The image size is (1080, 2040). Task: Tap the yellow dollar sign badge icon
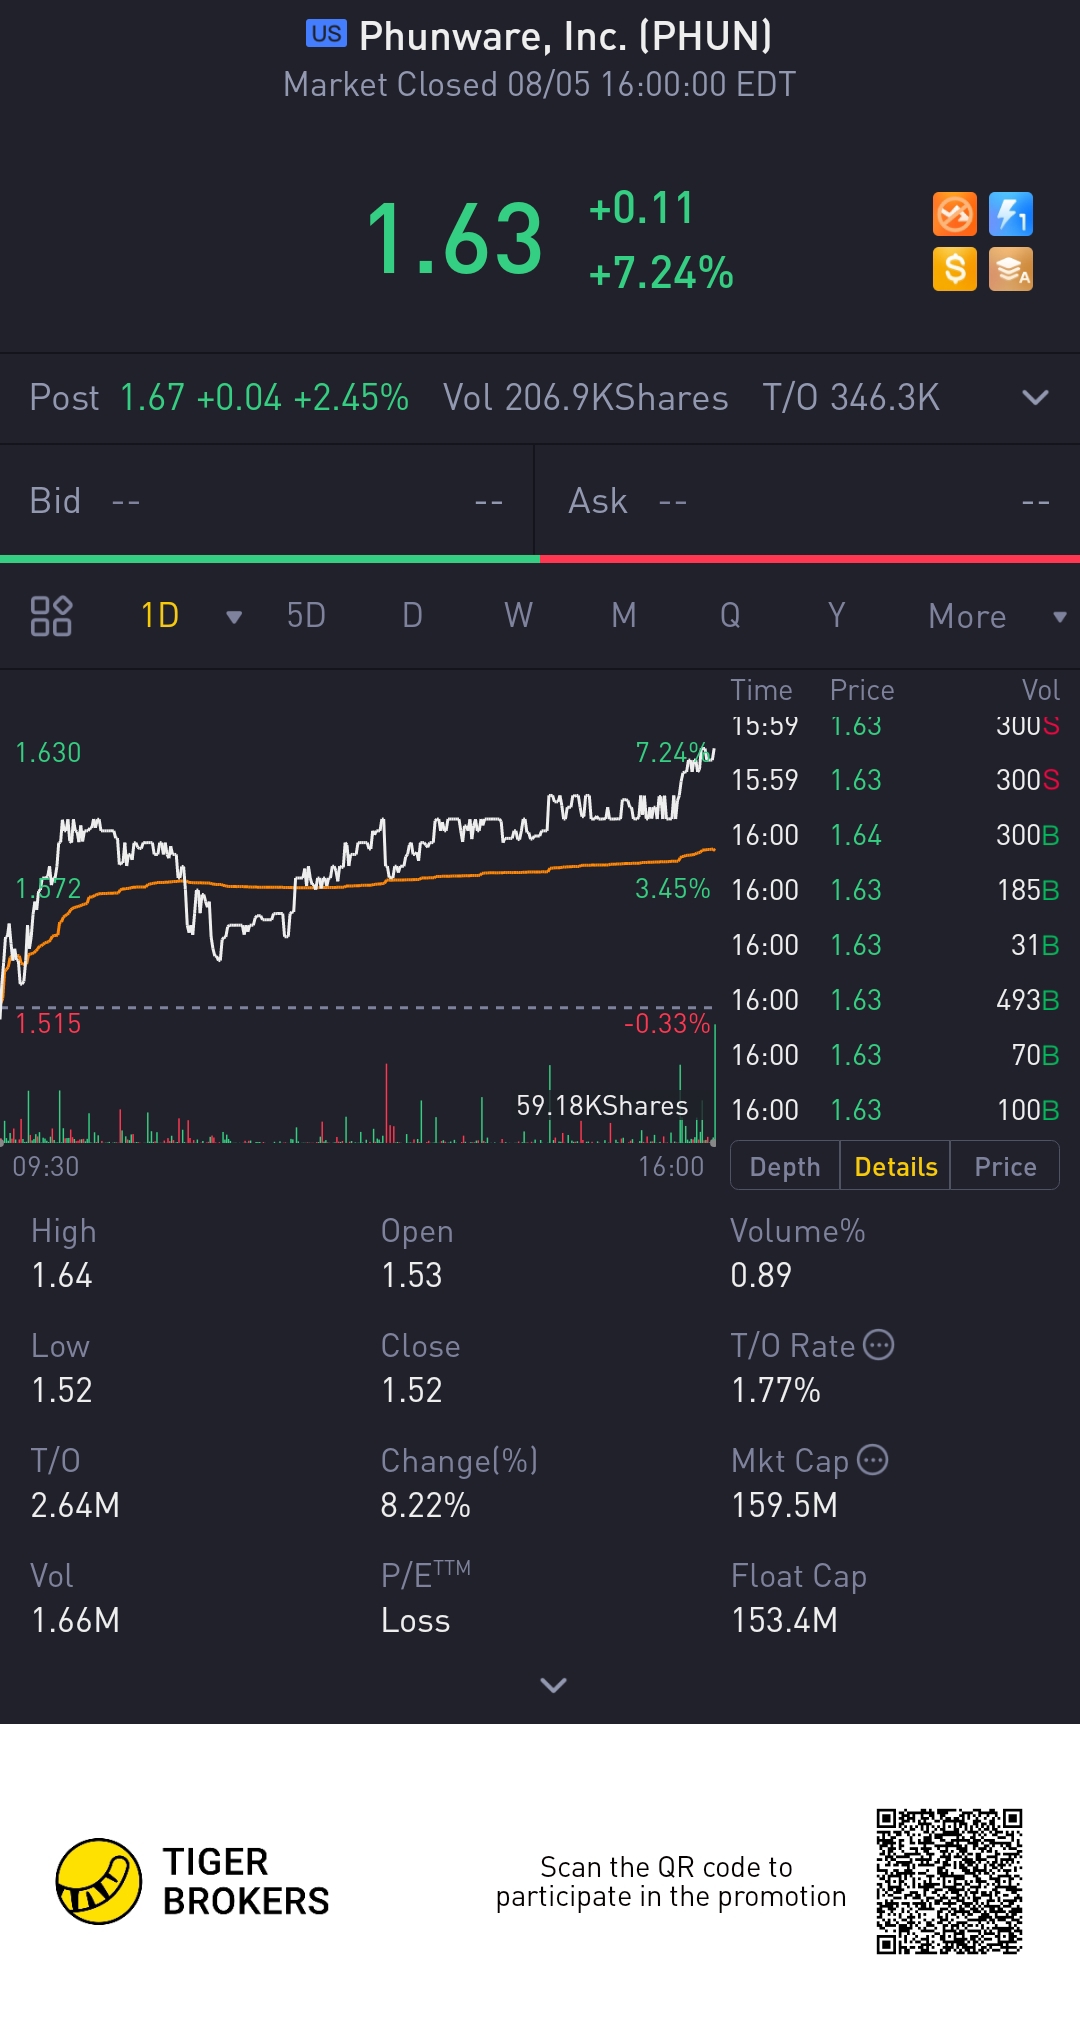point(955,269)
